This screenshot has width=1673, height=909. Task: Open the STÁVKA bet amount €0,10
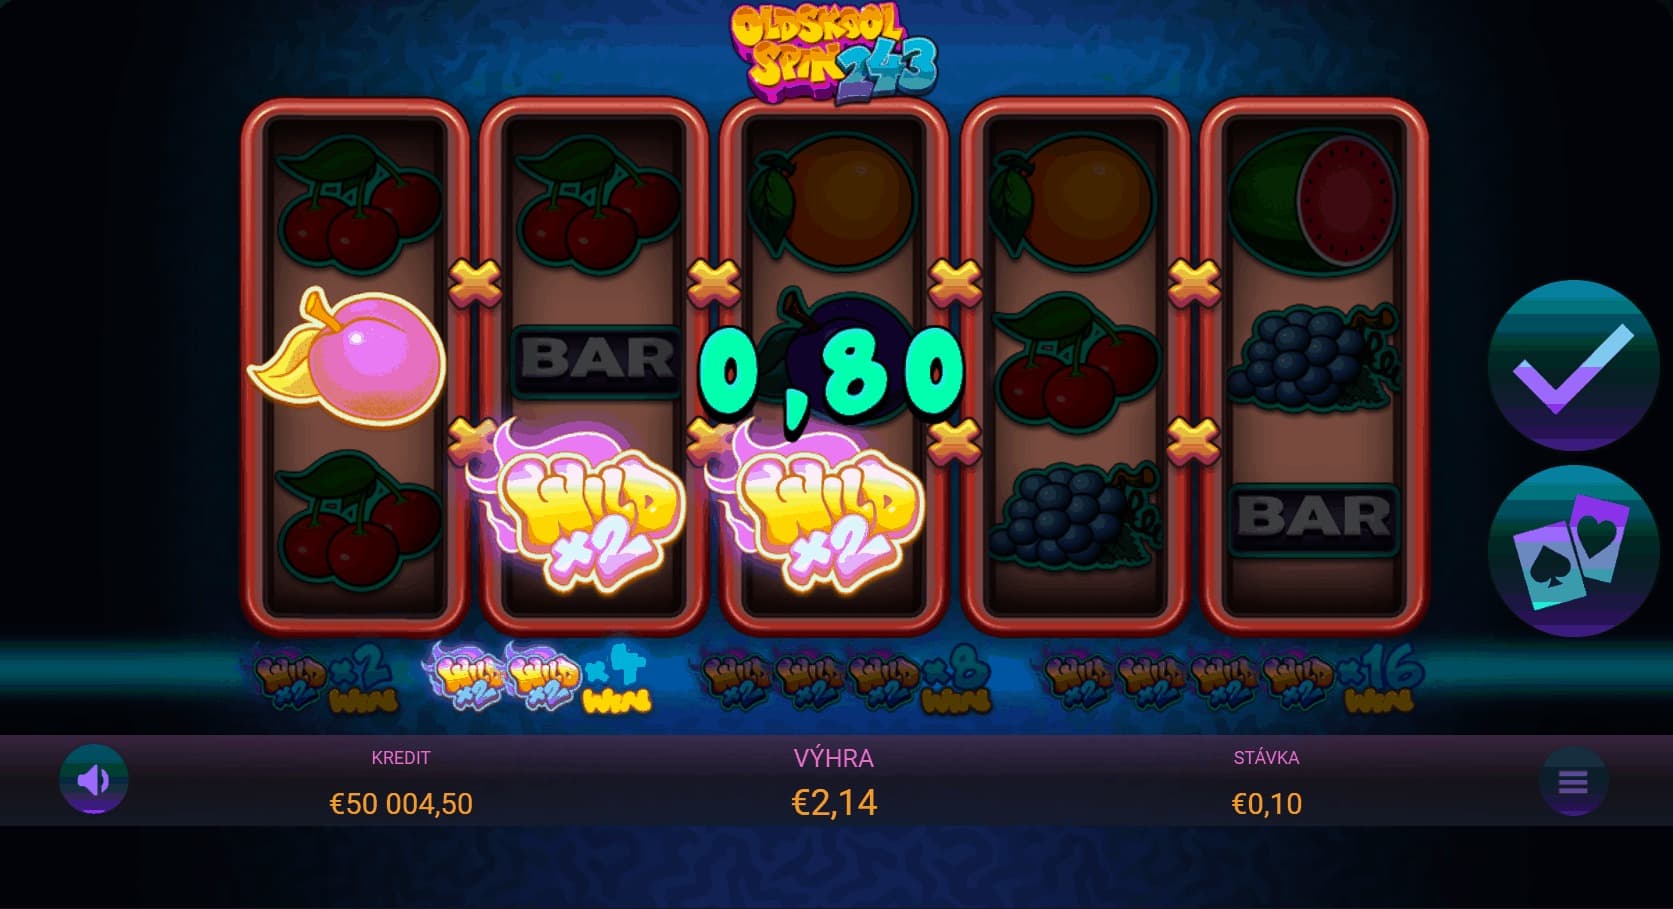click(x=1266, y=803)
